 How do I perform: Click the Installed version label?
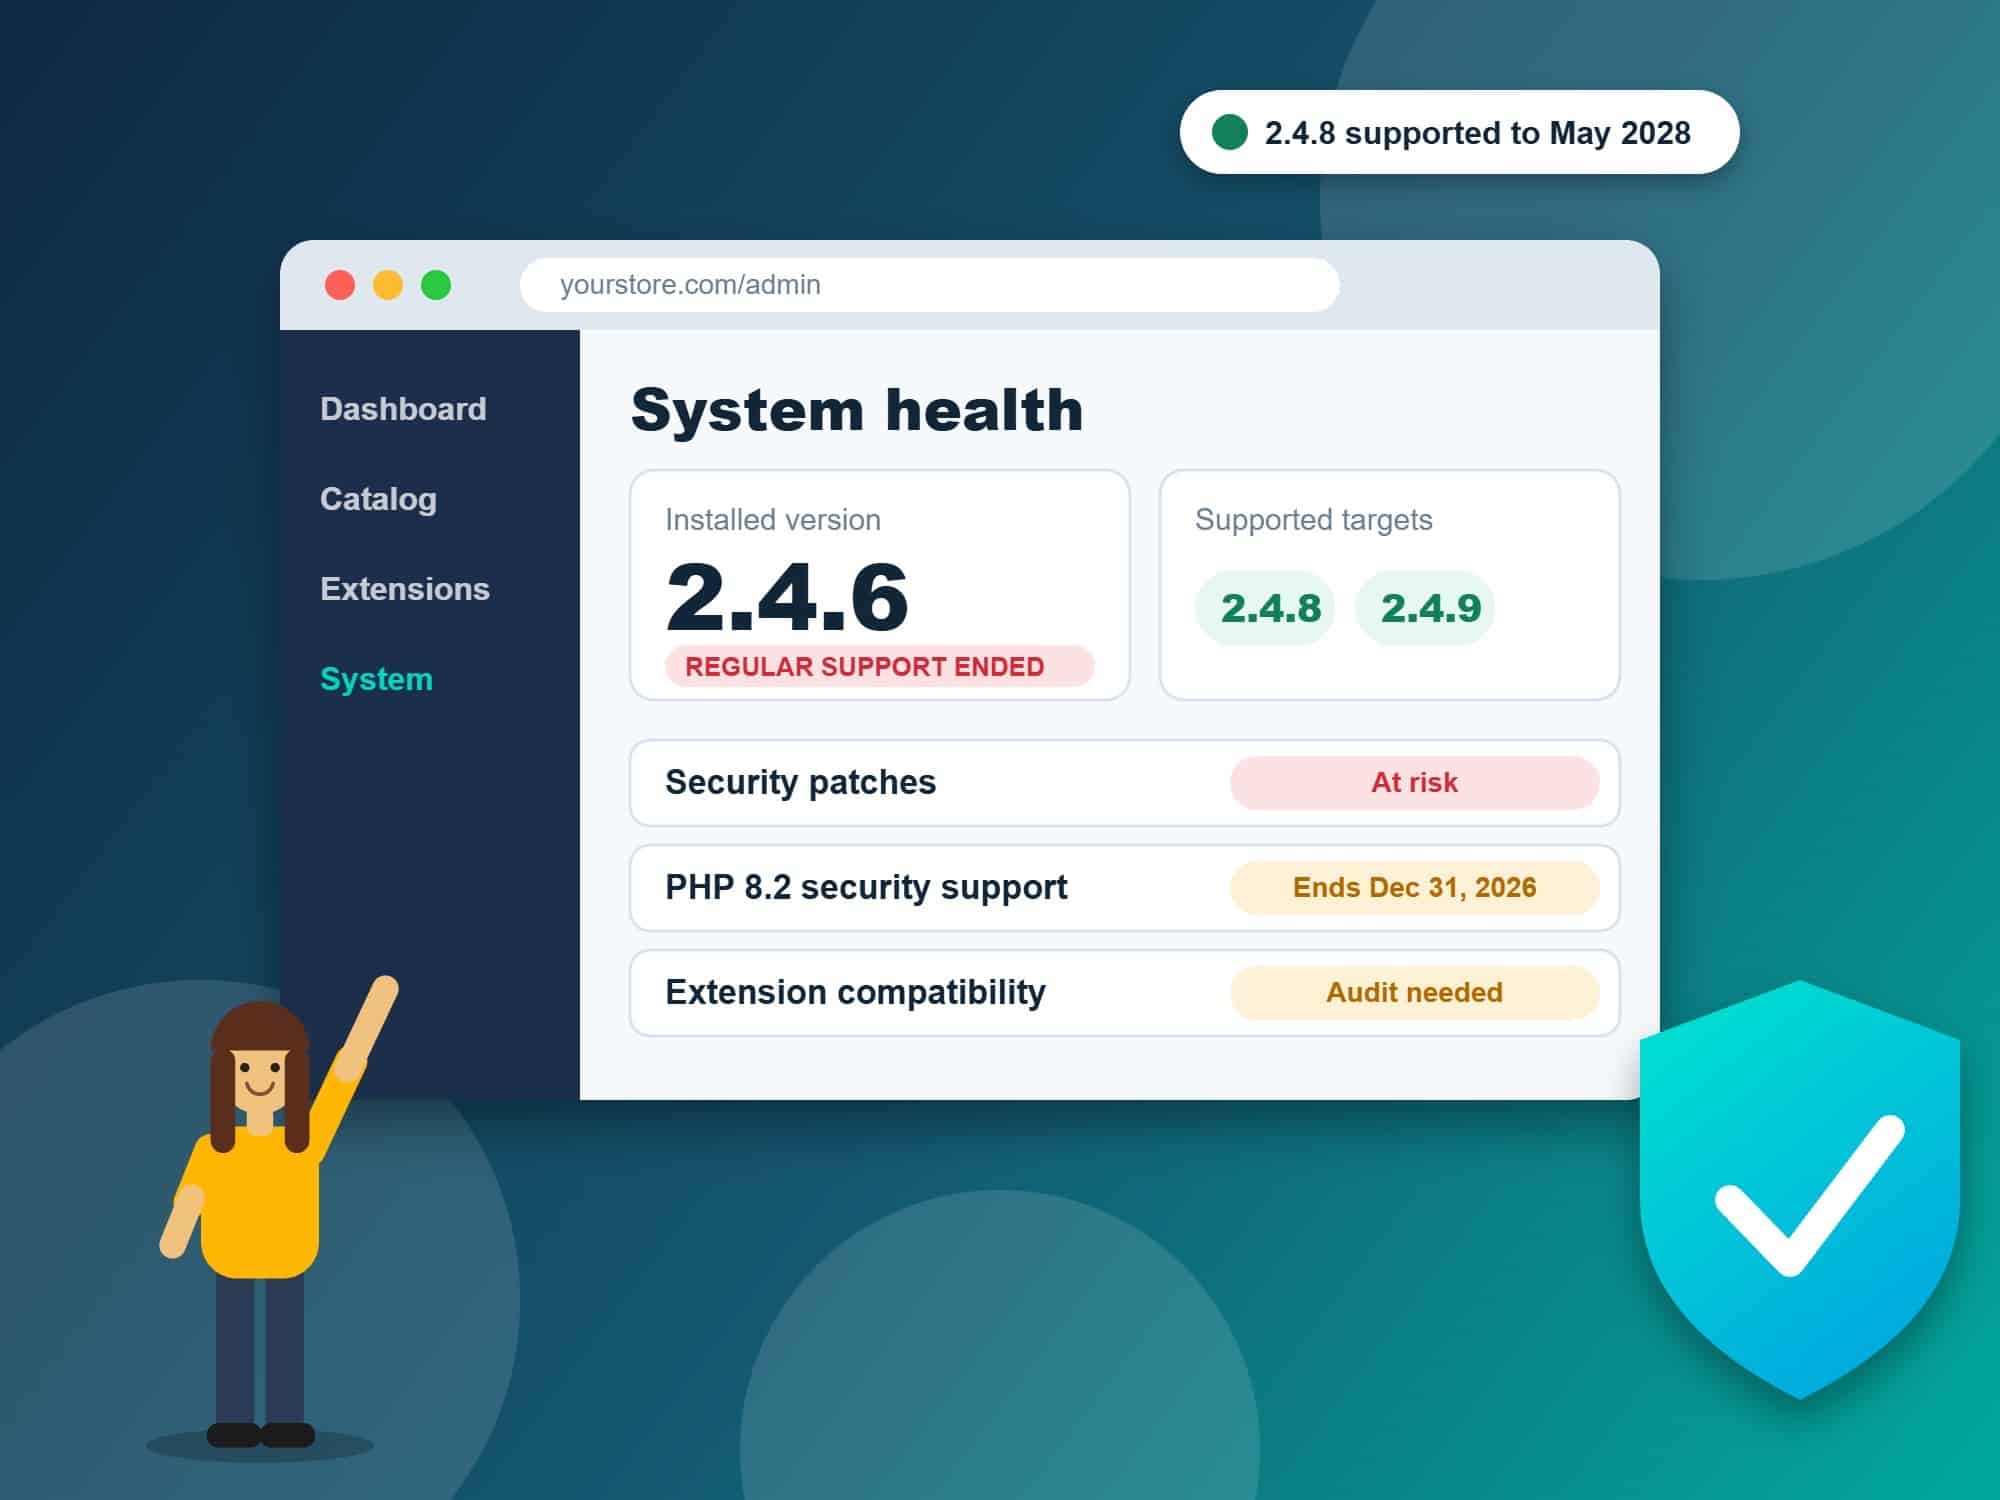click(773, 520)
